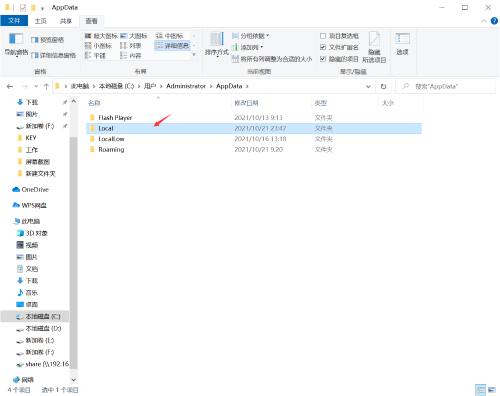Viewport: 500px width, 396px height.
Task: Open WPS网盘 in the sidebar
Action: tap(30, 205)
